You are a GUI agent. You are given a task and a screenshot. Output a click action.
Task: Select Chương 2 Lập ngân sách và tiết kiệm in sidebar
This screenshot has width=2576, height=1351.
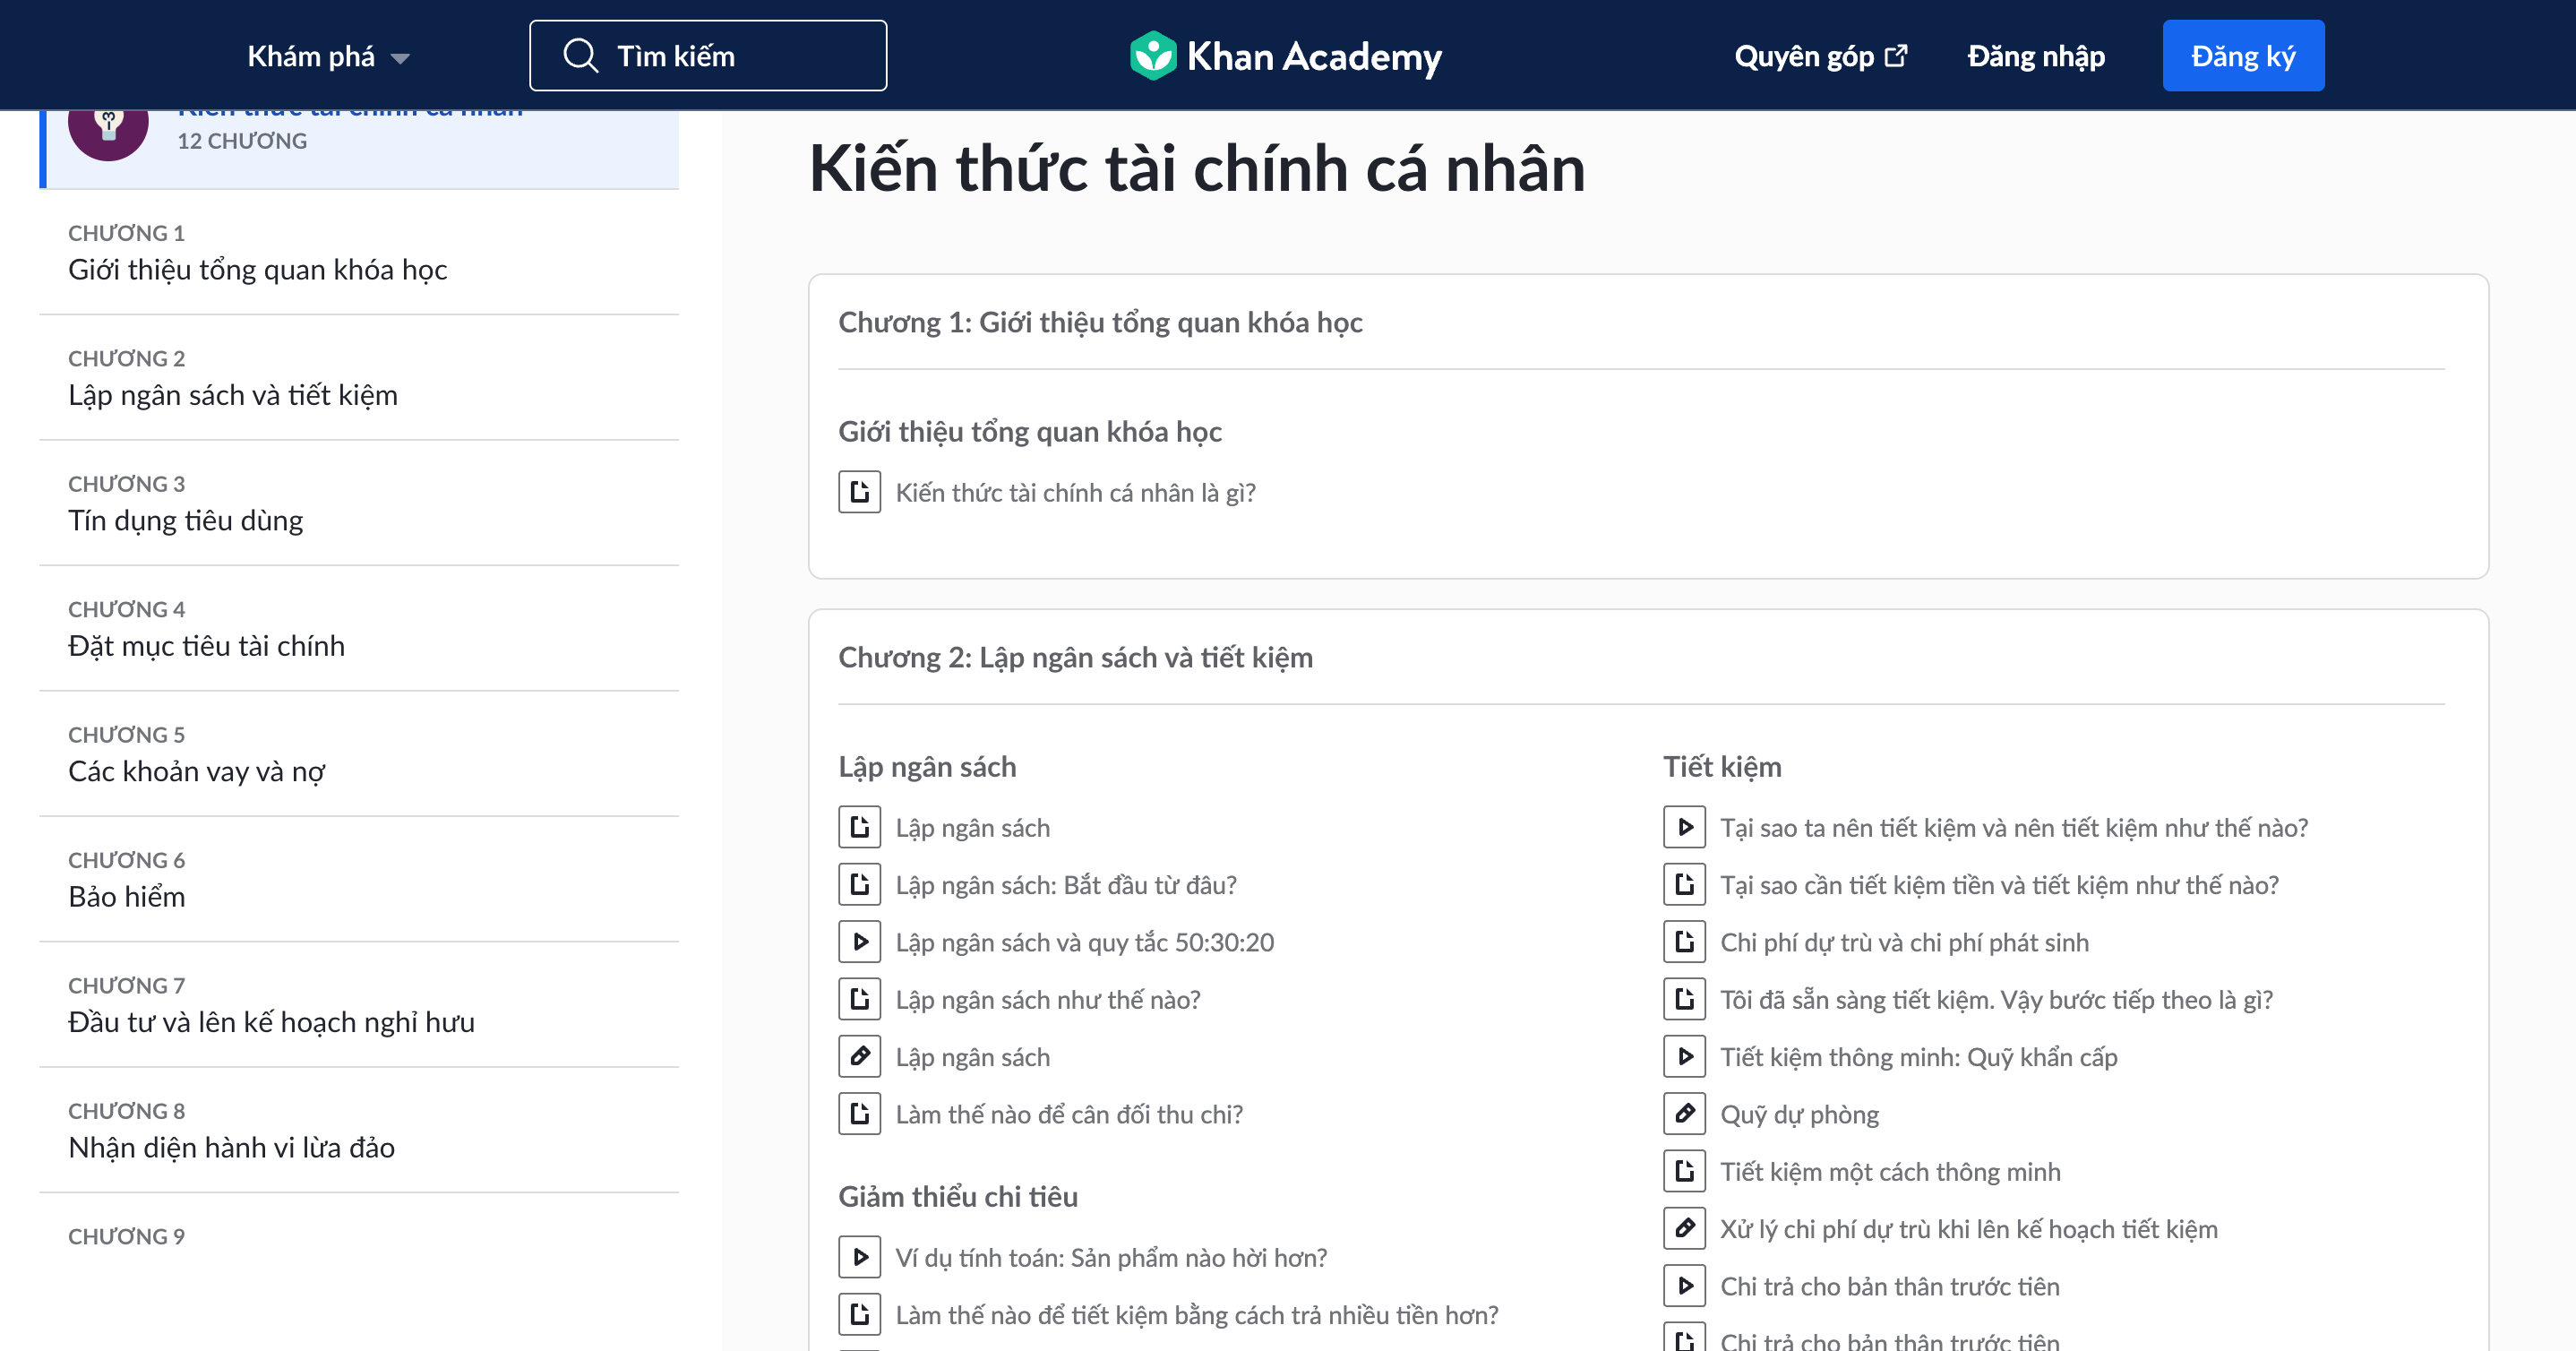pyautogui.click(x=359, y=378)
